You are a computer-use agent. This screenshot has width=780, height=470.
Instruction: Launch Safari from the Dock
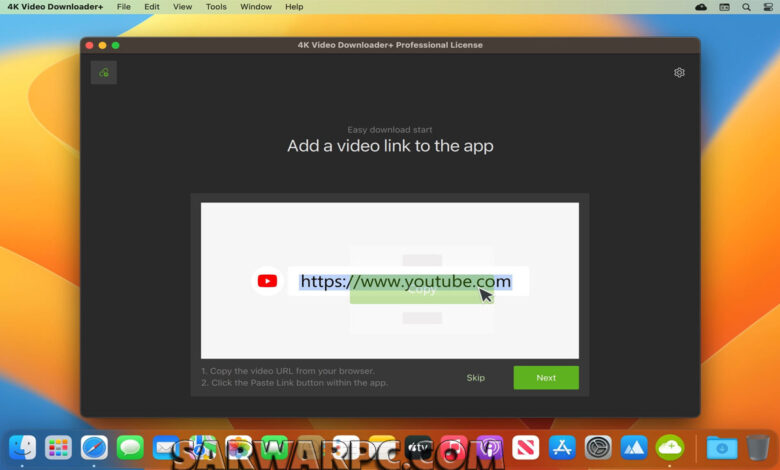[x=94, y=447]
